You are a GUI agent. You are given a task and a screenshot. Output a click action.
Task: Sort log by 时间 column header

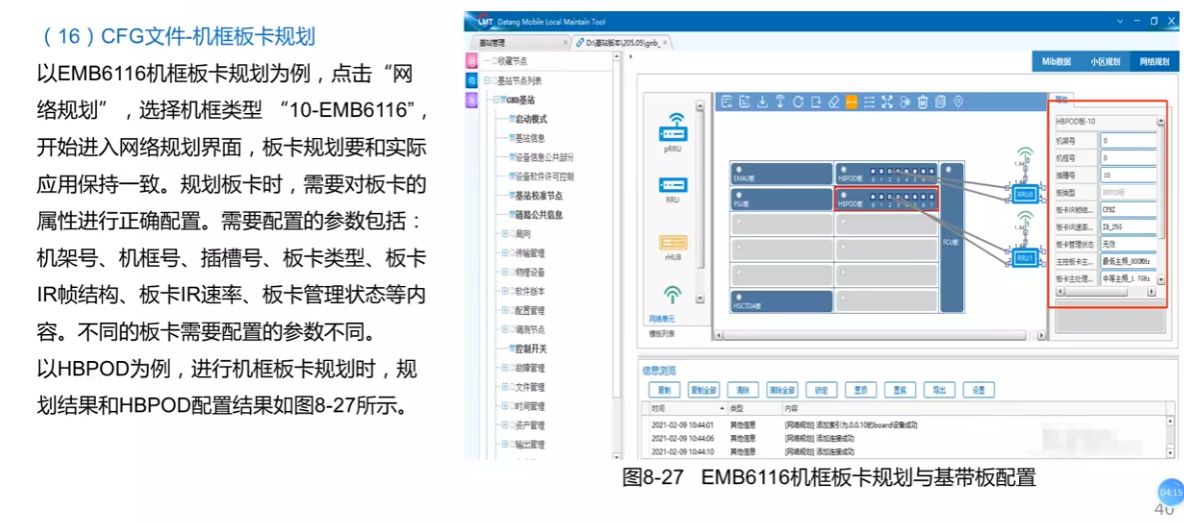(x=687, y=408)
